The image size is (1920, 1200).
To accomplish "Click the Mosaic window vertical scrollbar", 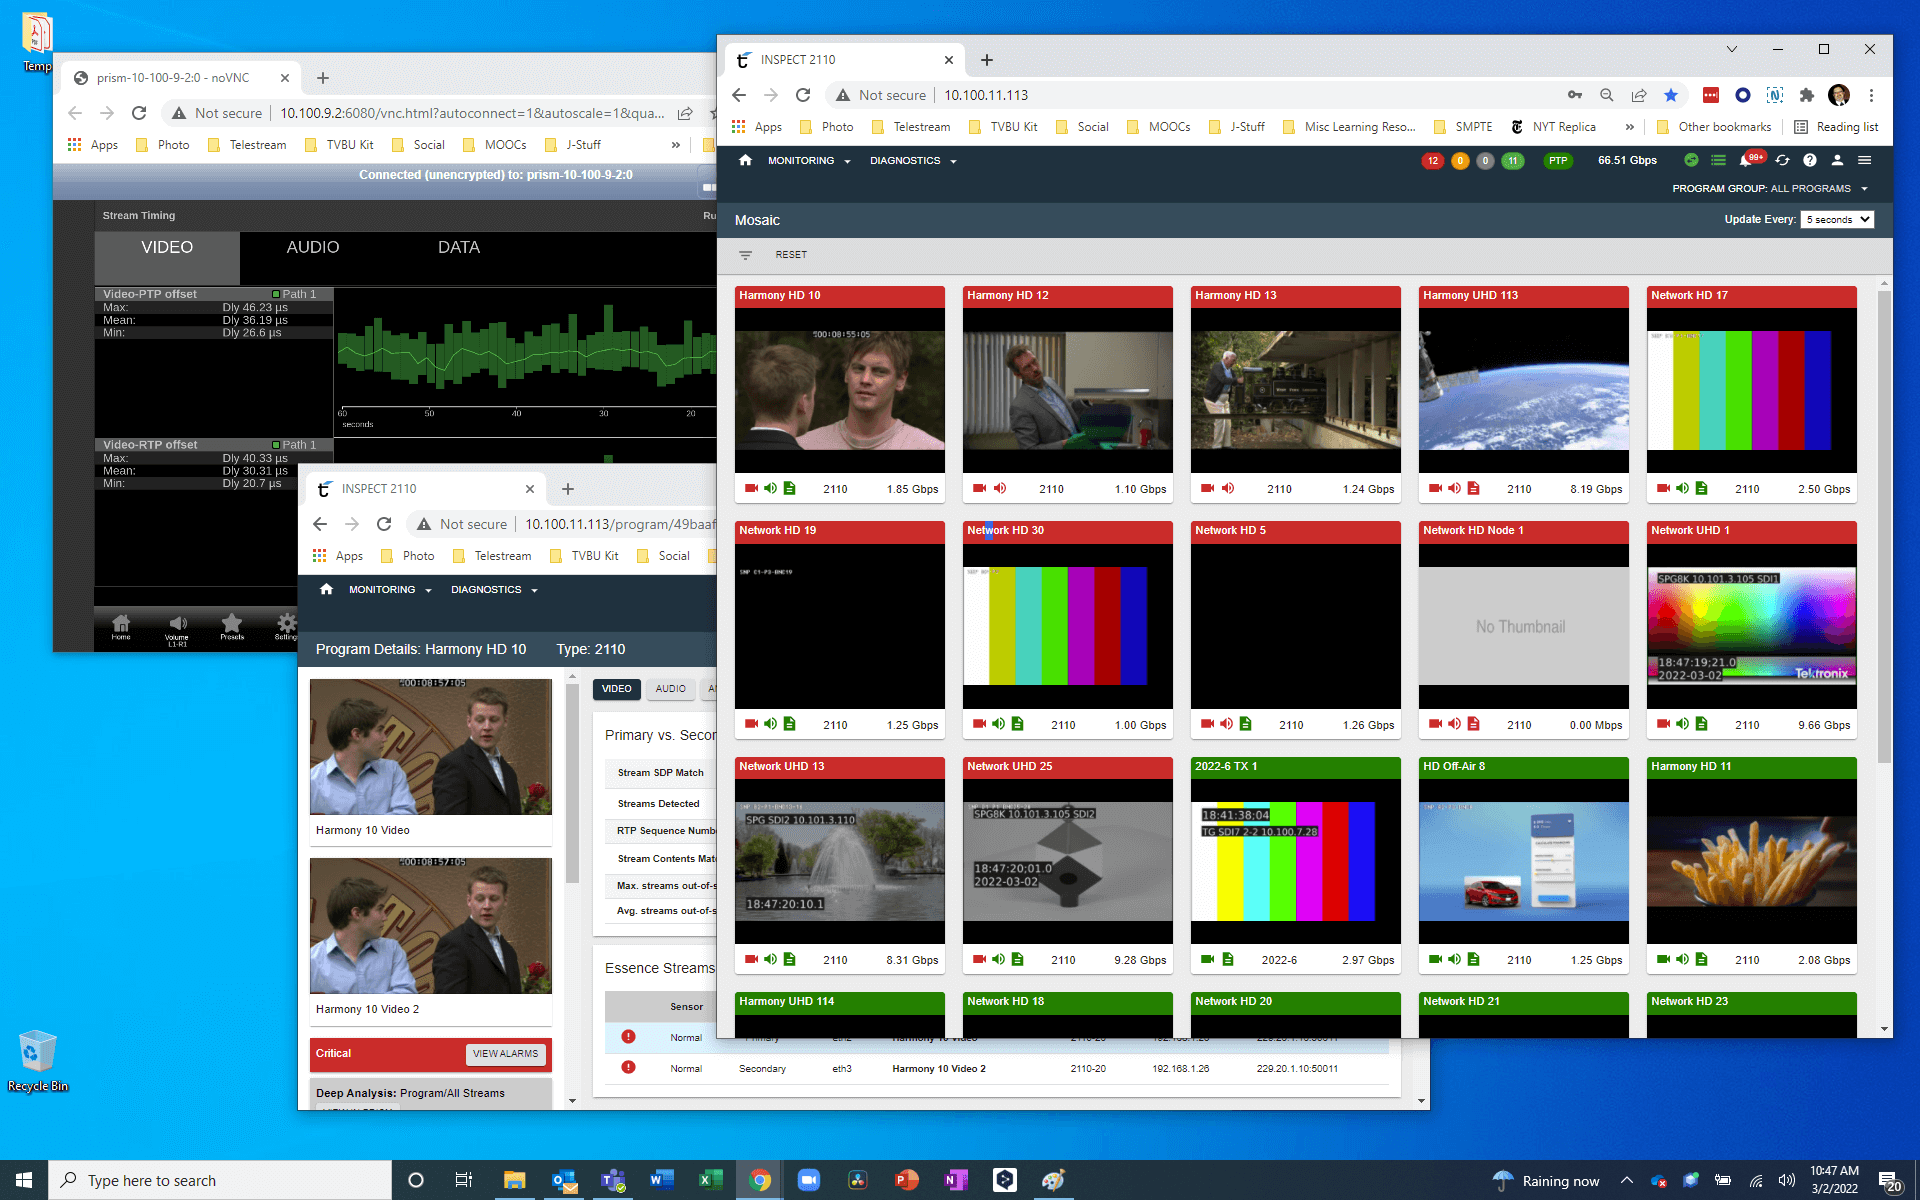I will pos(1884,528).
